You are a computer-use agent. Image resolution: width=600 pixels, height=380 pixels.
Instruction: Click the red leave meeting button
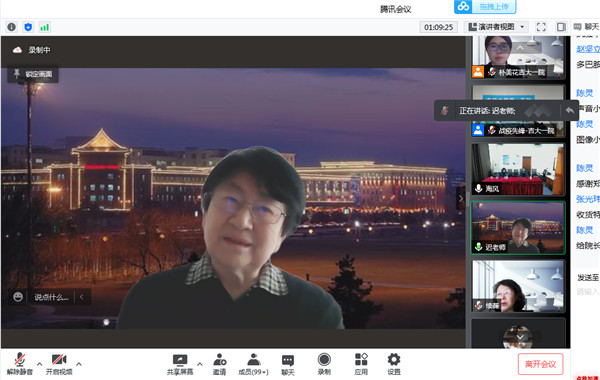(540, 364)
